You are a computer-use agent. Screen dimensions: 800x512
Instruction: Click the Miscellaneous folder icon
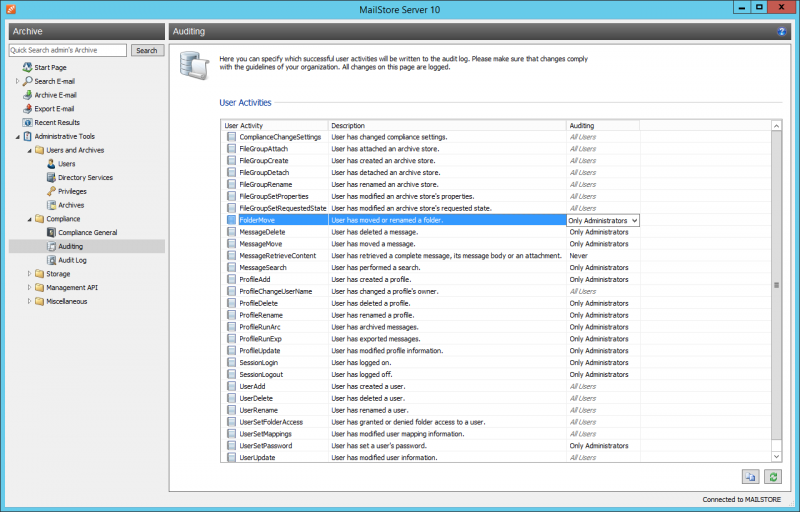coord(39,301)
